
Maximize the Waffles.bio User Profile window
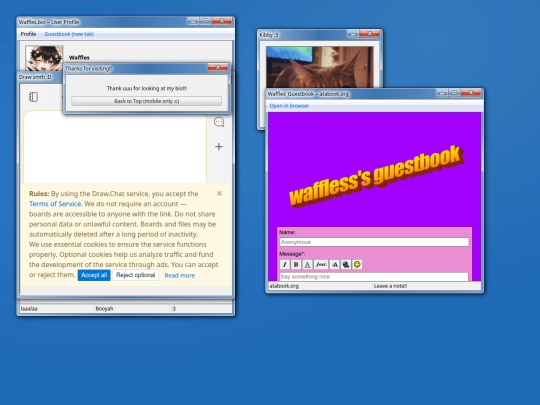pos(206,21)
